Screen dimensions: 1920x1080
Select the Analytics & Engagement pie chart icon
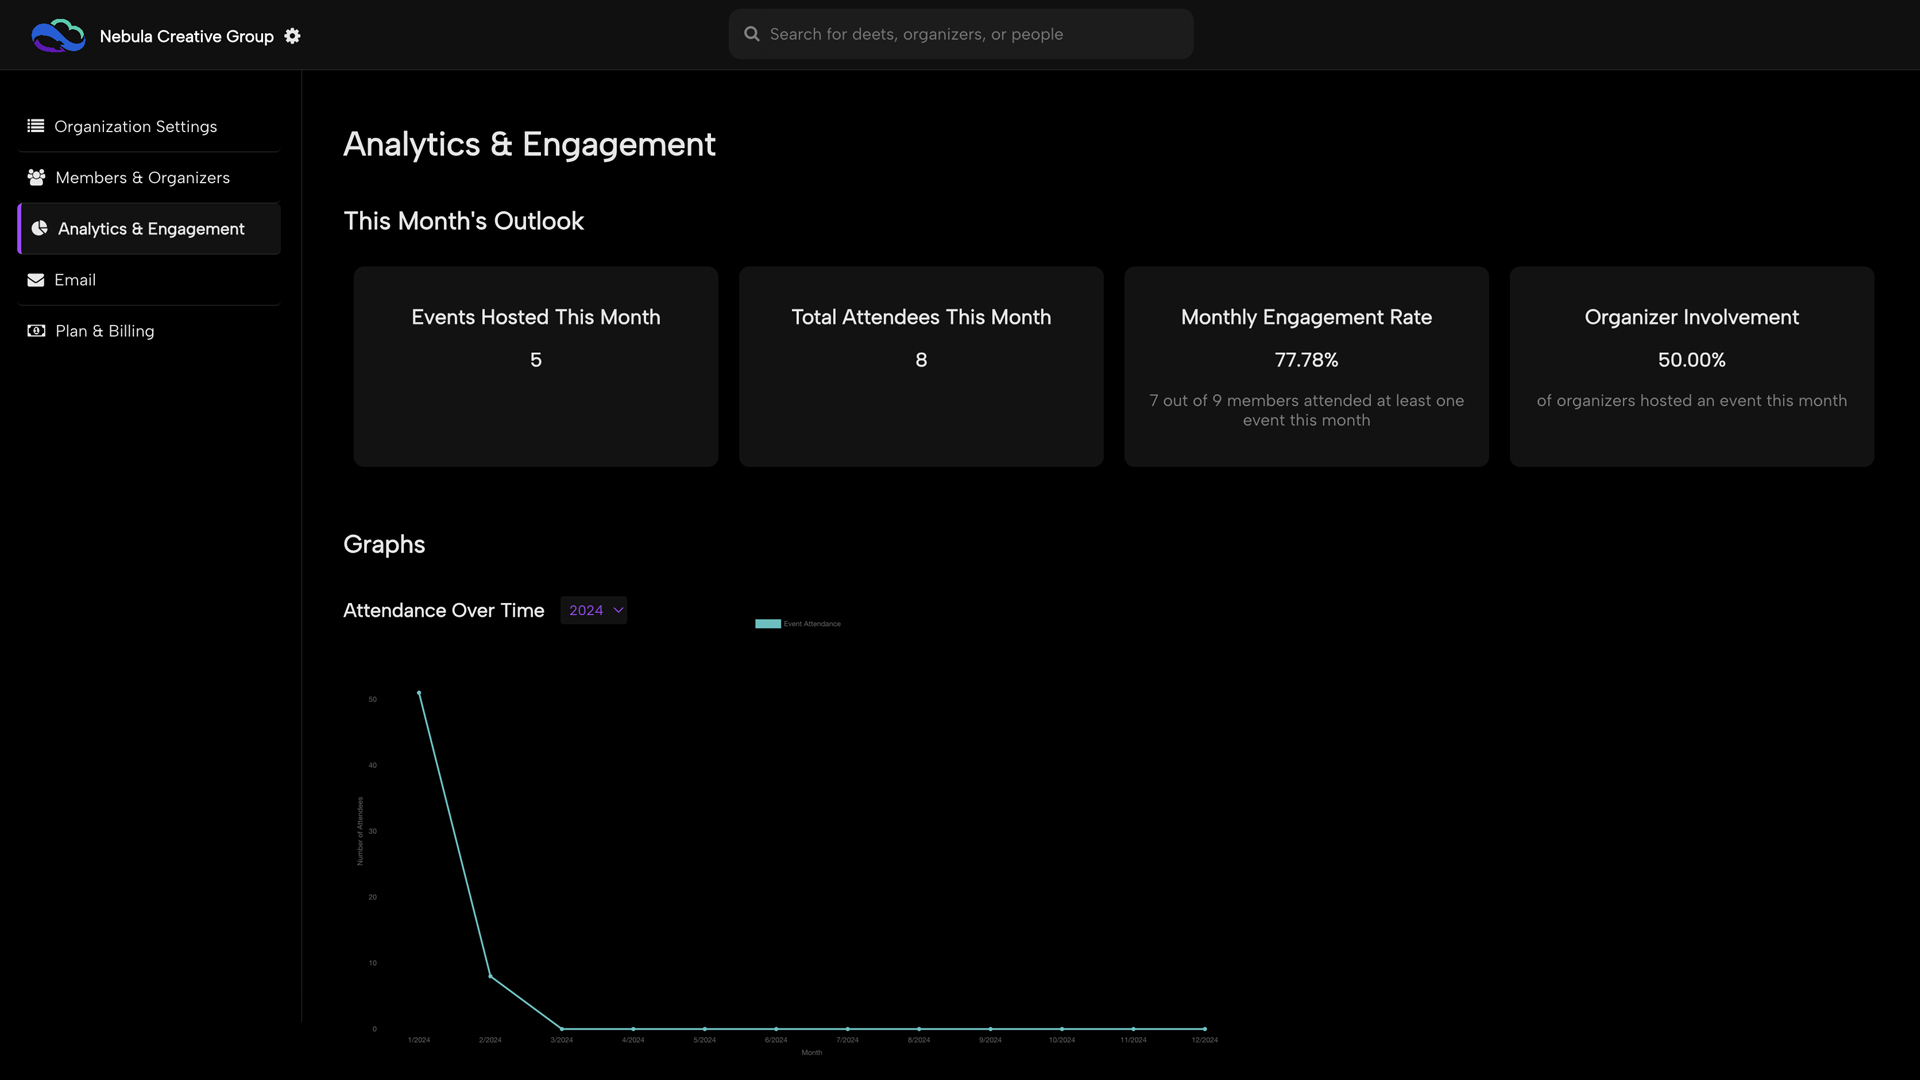[x=39, y=228]
